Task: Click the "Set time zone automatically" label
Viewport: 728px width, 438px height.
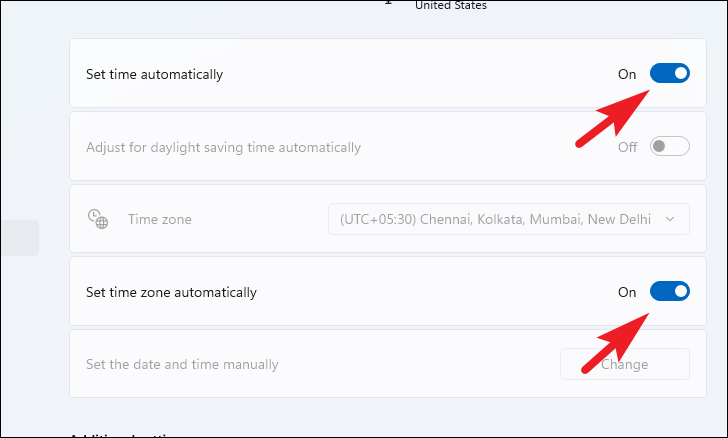Action: point(171,292)
